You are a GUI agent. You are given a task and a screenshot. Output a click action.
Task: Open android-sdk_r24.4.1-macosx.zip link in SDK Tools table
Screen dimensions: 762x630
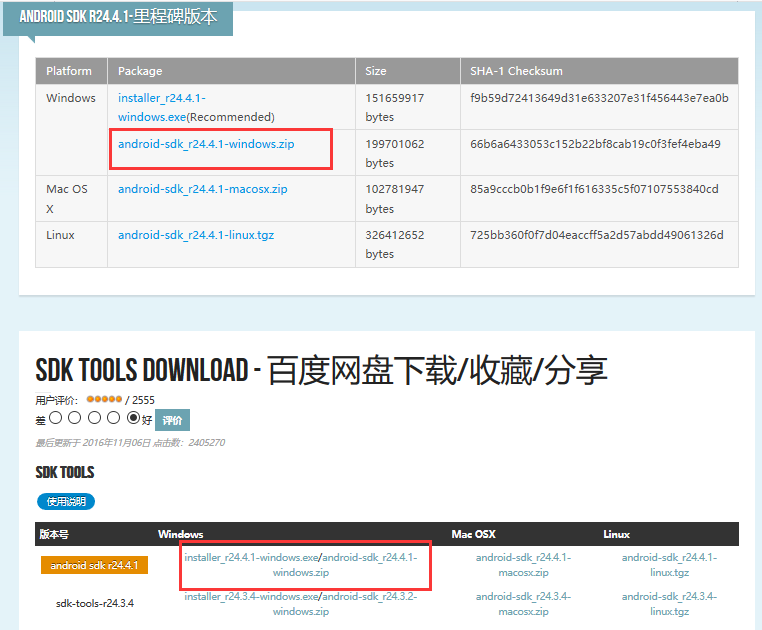523,565
